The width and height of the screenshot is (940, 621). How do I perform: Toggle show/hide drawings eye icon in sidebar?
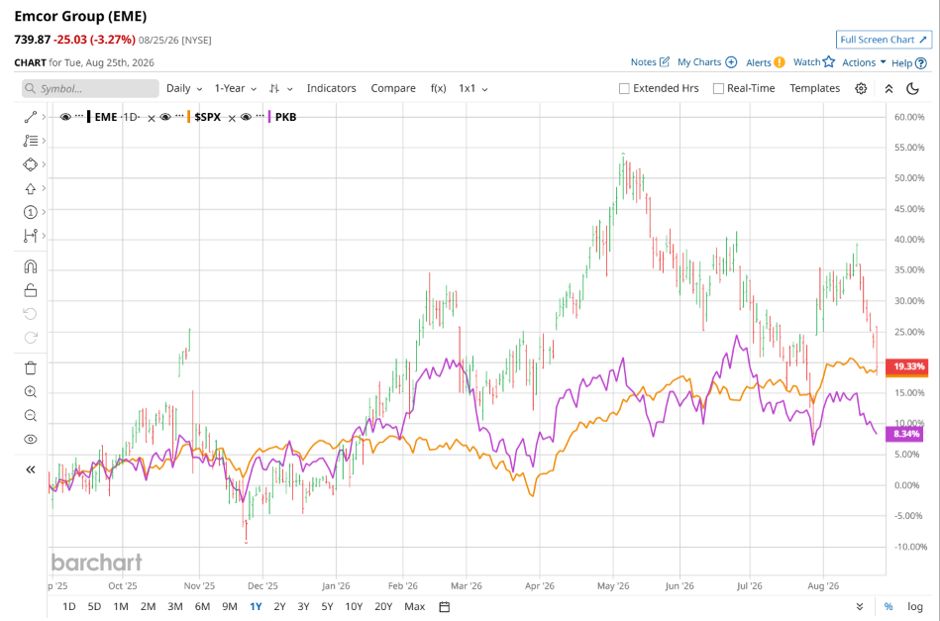tap(30, 439)
